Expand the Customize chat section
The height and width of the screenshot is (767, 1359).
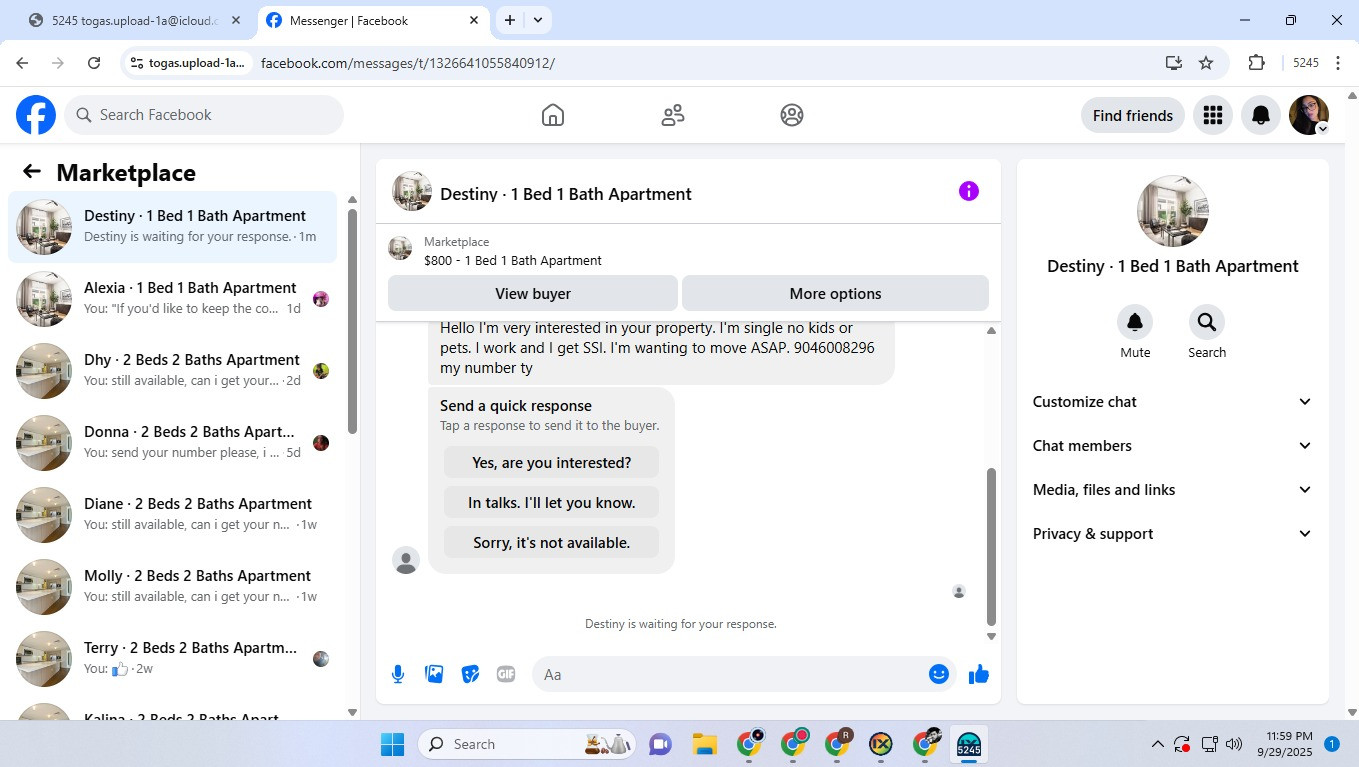(1173, 402)
